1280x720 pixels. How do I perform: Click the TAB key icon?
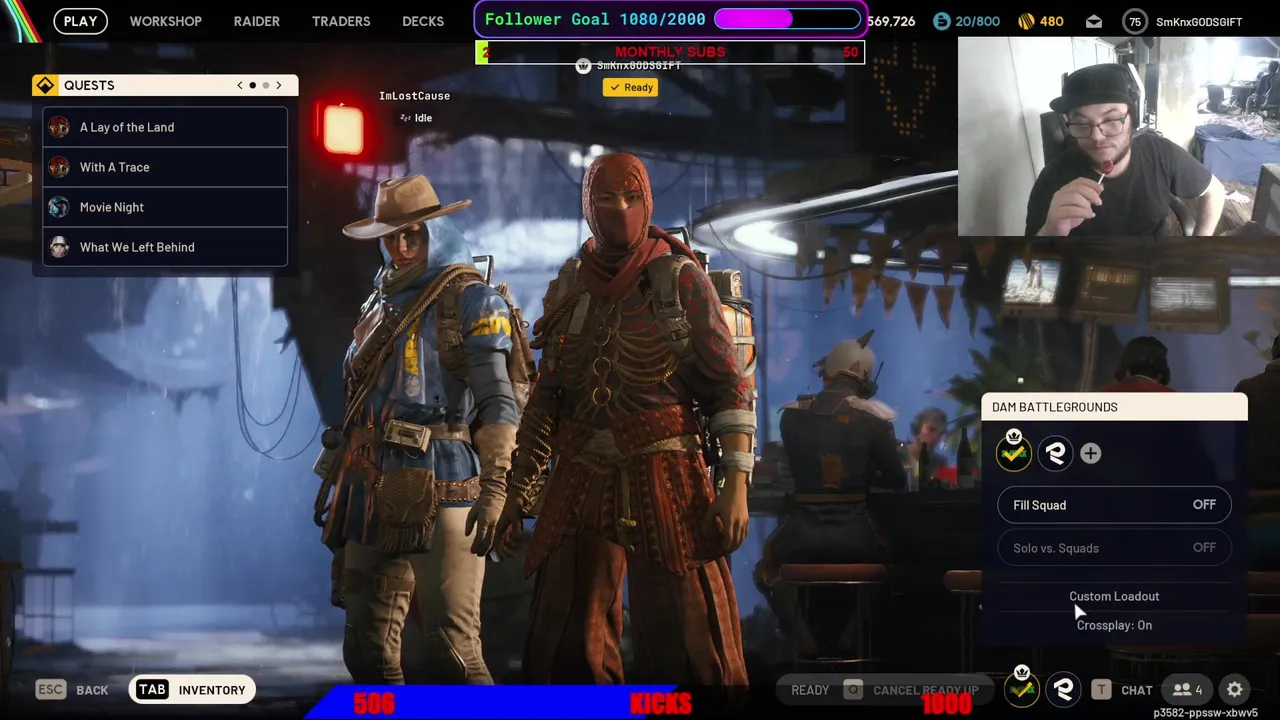152,689
